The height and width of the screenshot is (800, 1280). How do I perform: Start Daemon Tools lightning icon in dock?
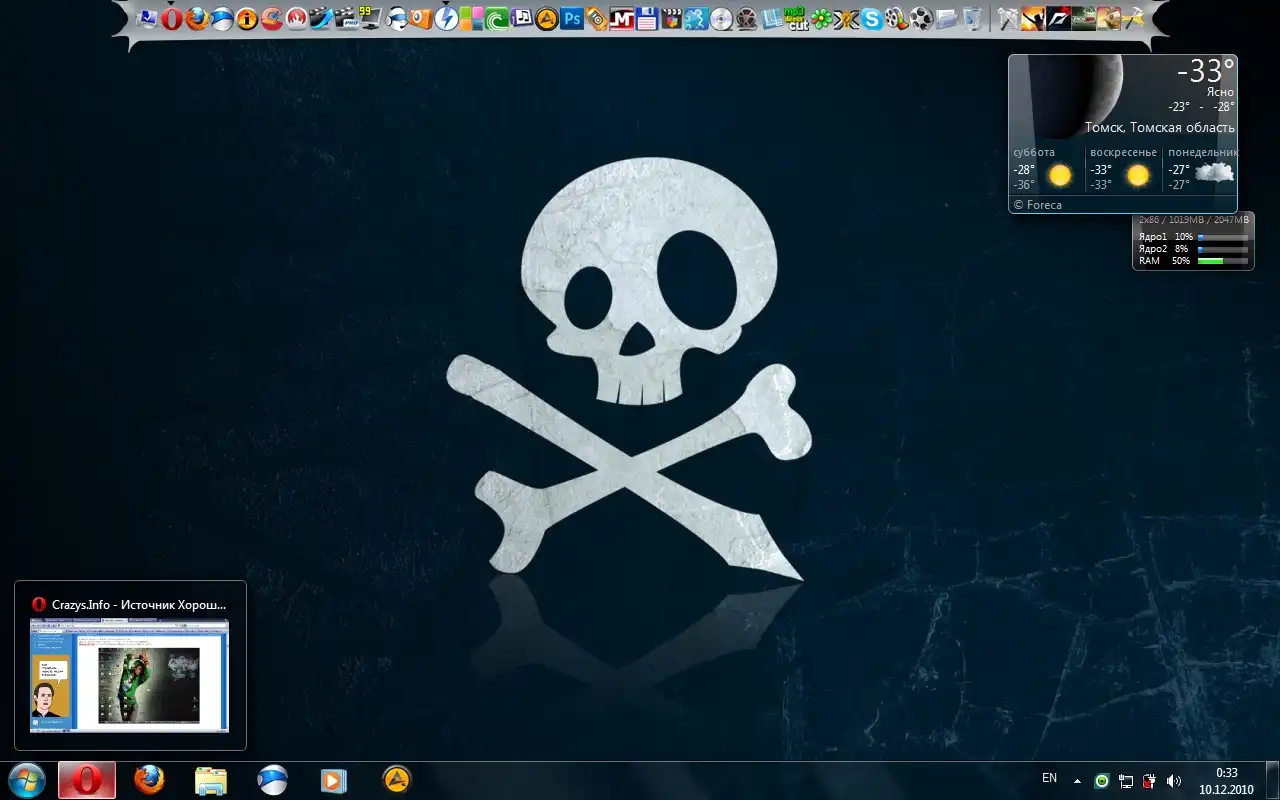tap(447, 18)
